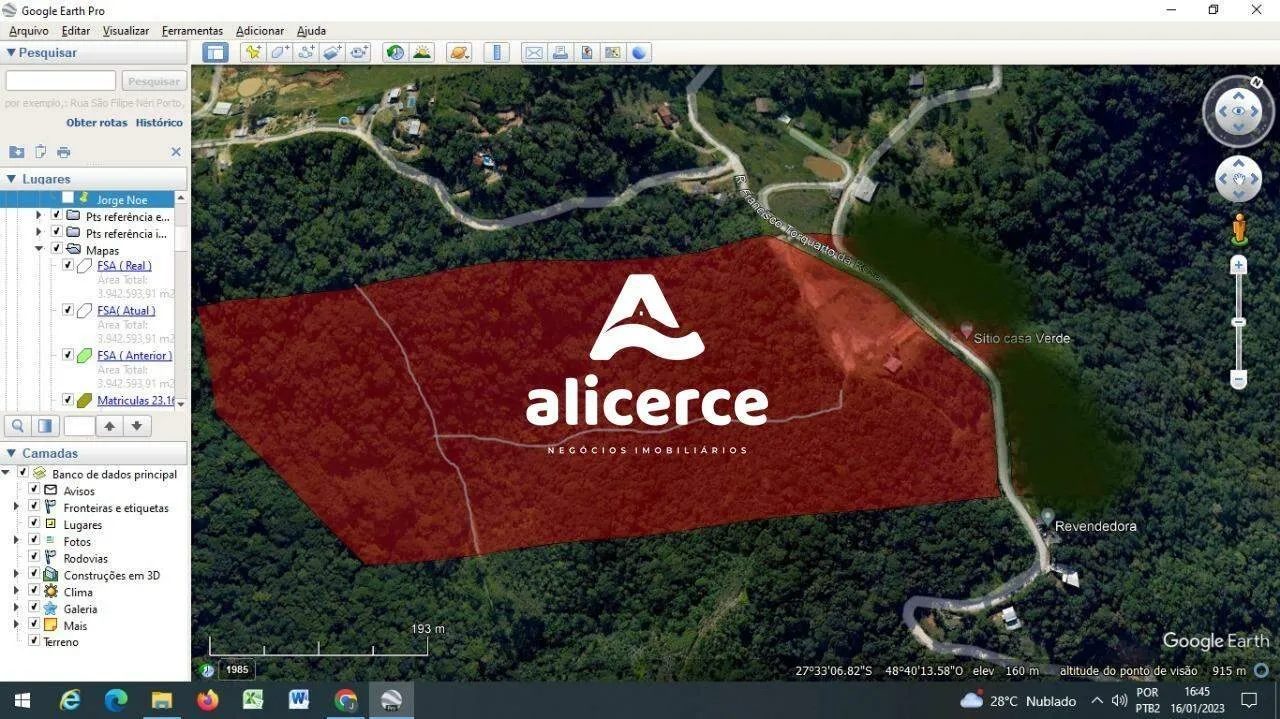Collapse the Lugares panel
This screenshot has width=1280, height=719.
click(11, 179)
